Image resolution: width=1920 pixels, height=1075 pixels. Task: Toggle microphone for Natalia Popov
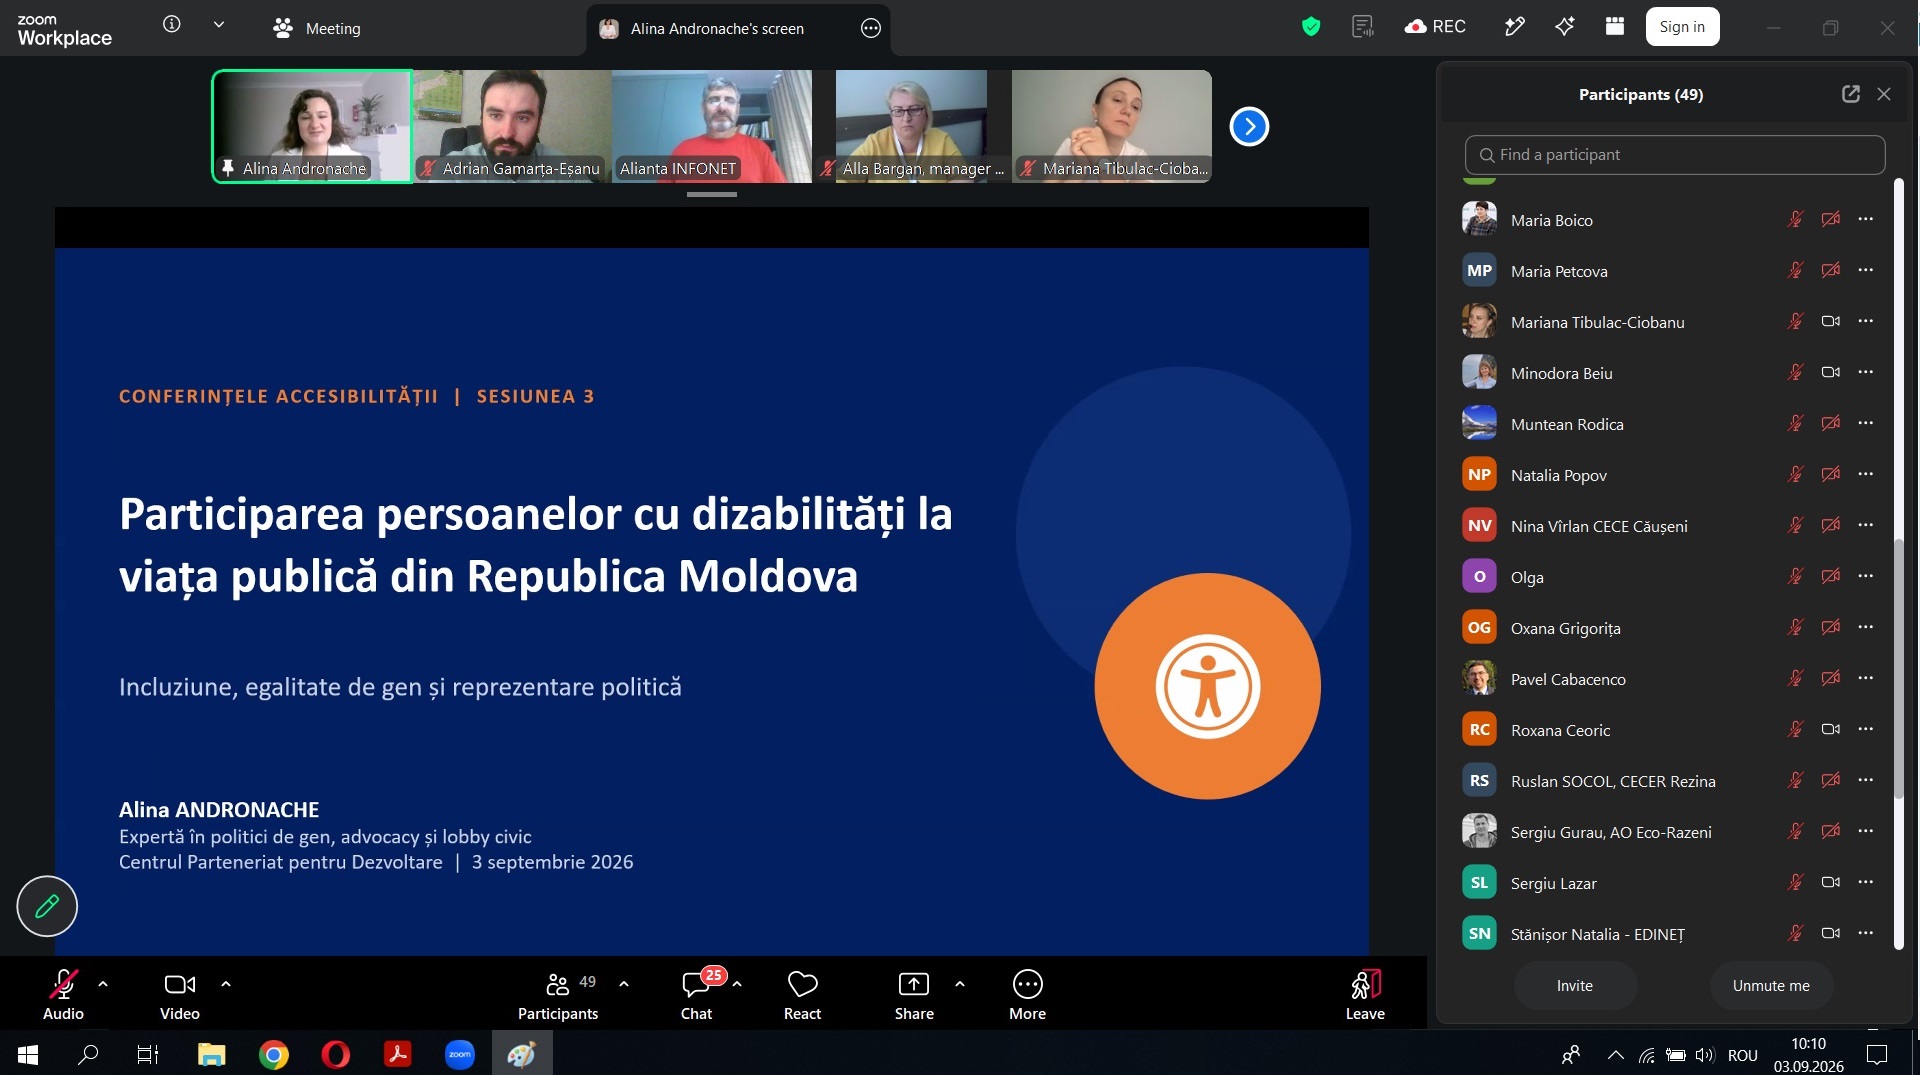tap(1796, 474)
